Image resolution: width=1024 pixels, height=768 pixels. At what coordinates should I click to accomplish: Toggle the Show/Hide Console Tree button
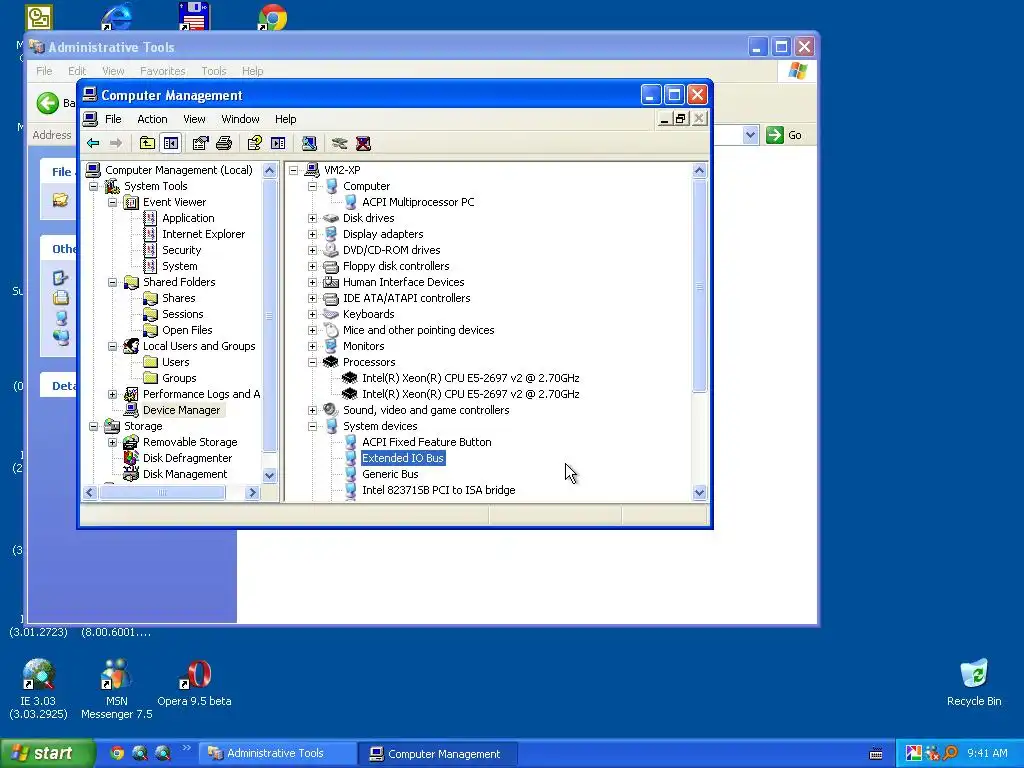(171, 143)
